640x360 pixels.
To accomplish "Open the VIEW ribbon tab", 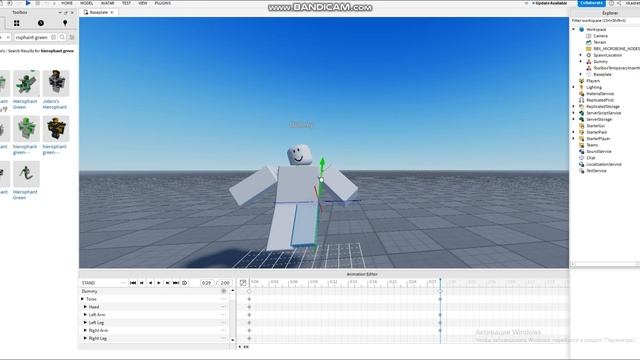I will [143, 3].
